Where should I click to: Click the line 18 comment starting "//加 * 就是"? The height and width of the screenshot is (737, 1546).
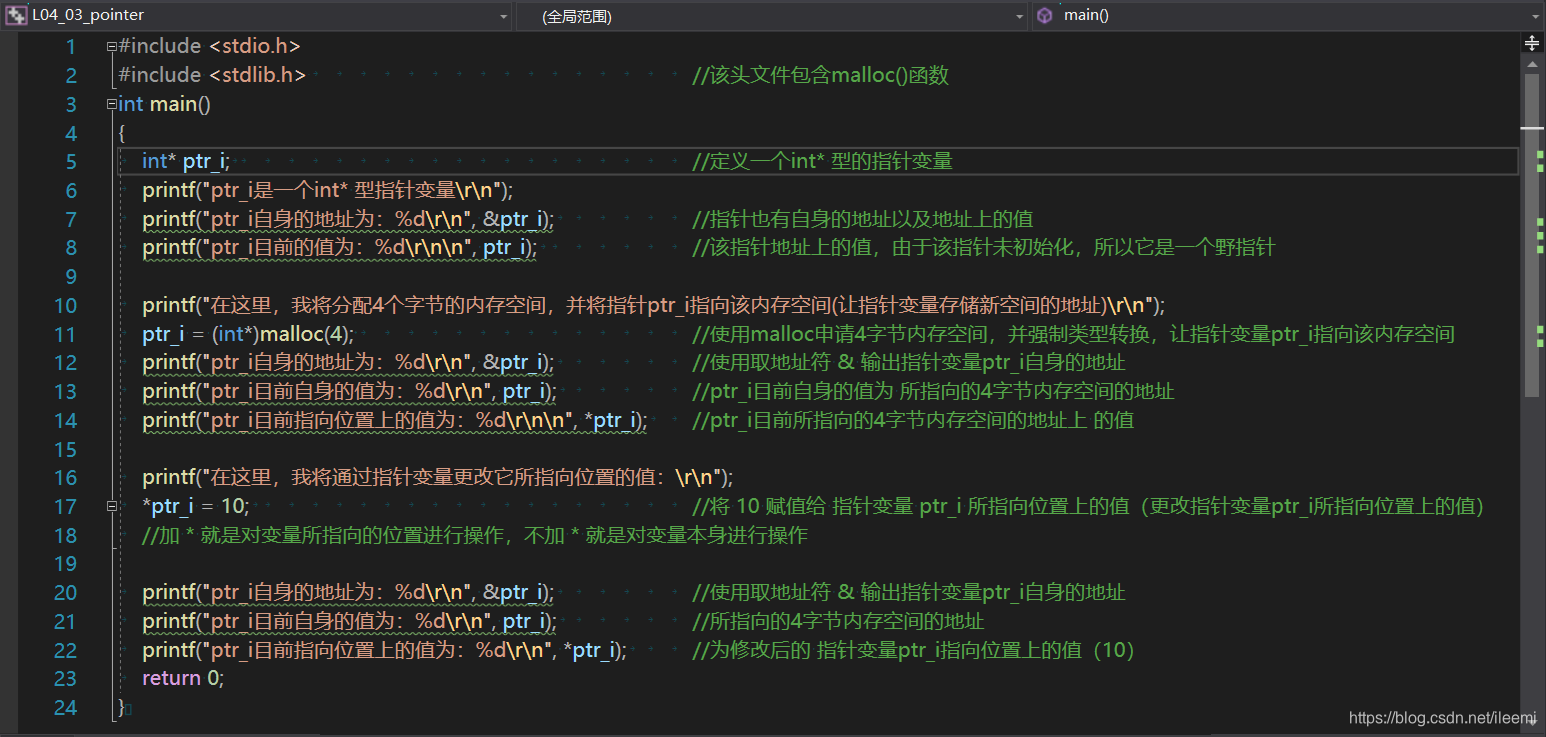pyautogui.click(x=475, y=535)
